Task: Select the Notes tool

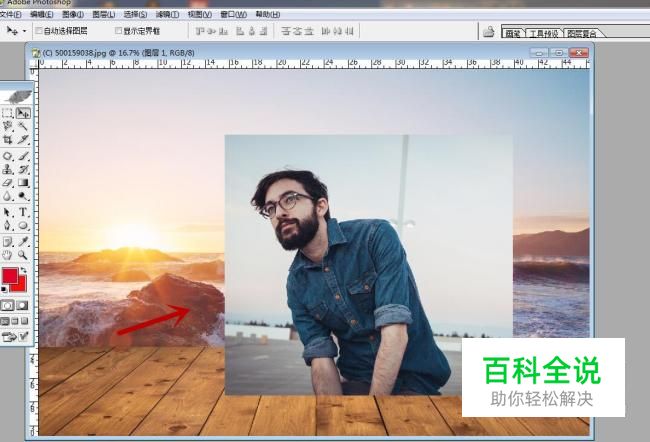Action: [7, 242]
